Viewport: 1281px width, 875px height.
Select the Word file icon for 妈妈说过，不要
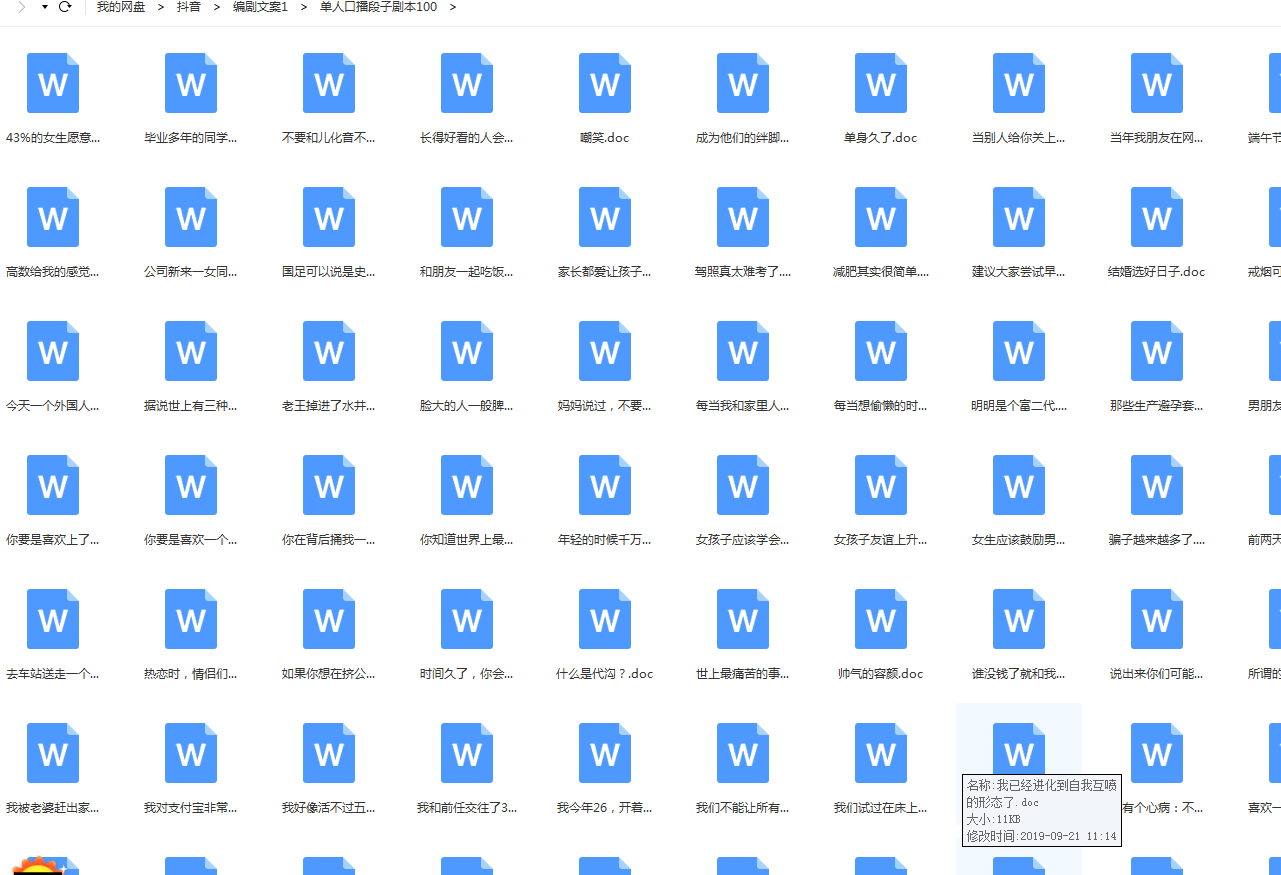coord(605,351)
